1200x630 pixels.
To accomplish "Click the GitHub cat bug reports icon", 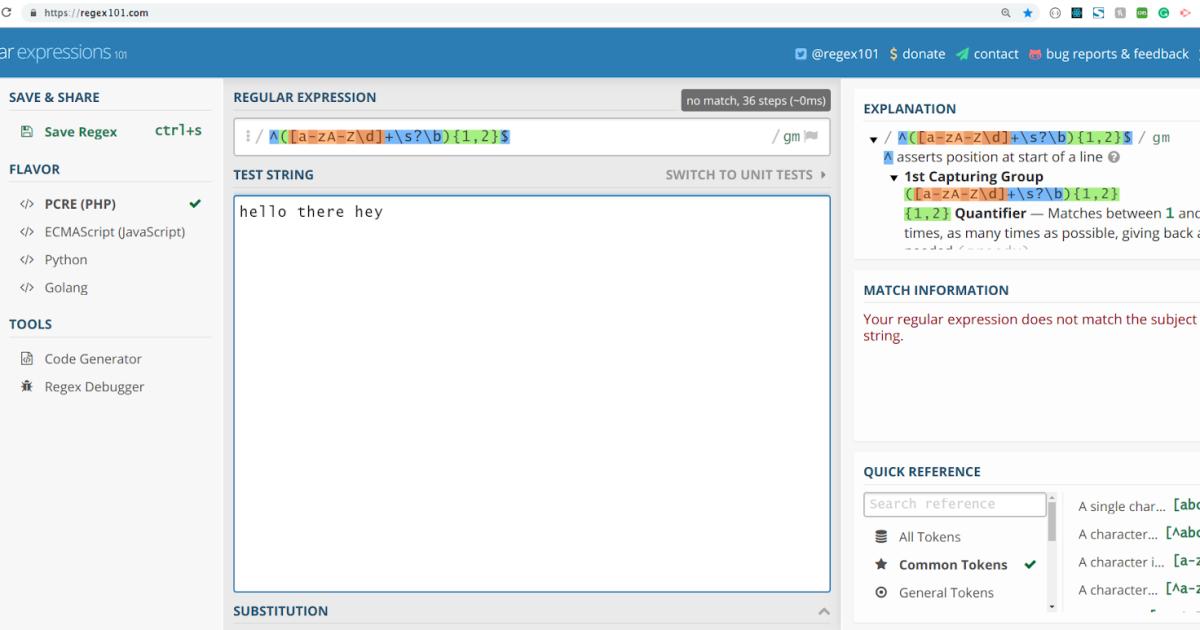I will click(1035, 54).
